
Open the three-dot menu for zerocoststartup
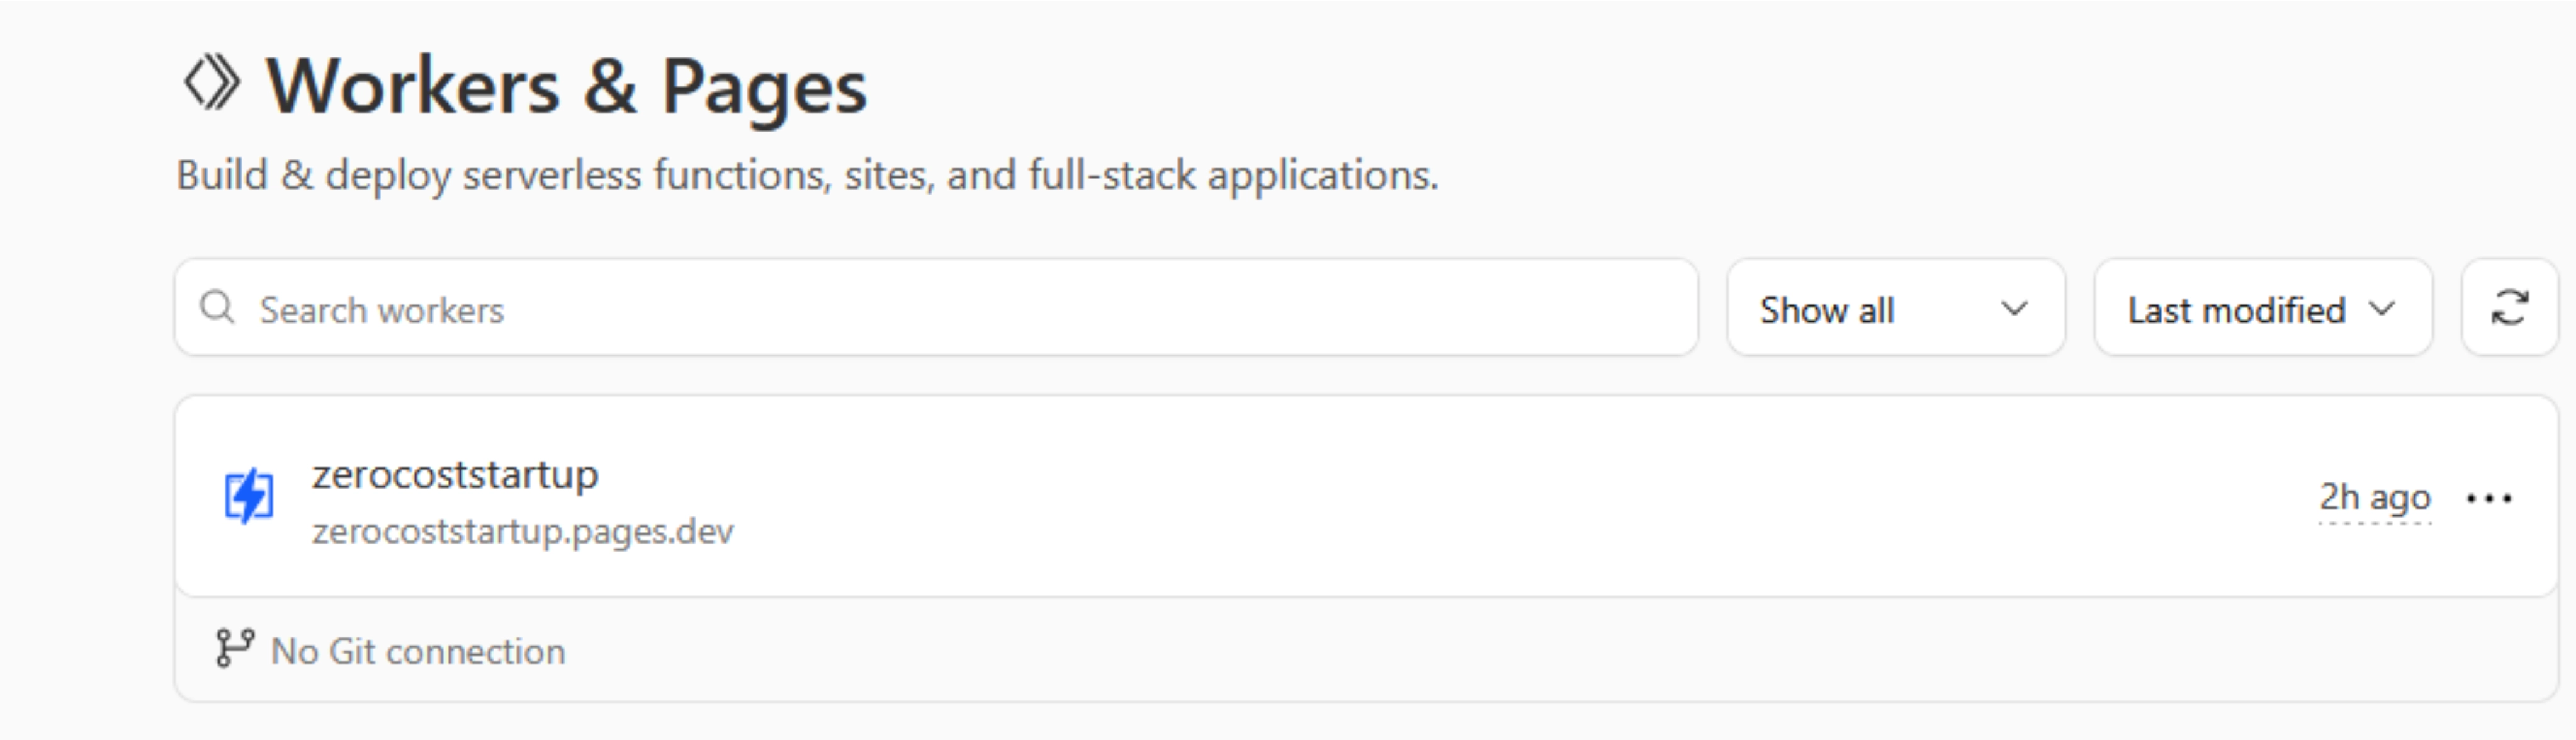click(x=2489, y=498)
